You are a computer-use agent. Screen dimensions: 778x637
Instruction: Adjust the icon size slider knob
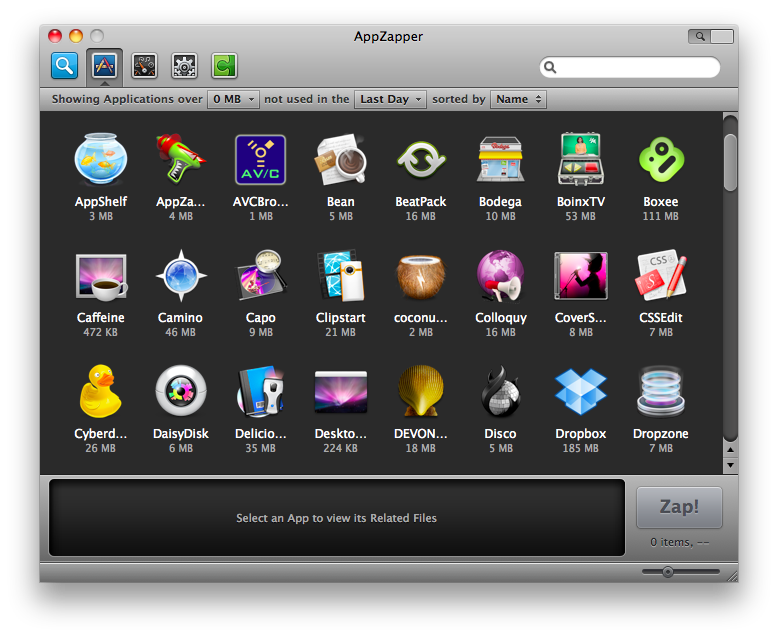click(x=668, y=572)
